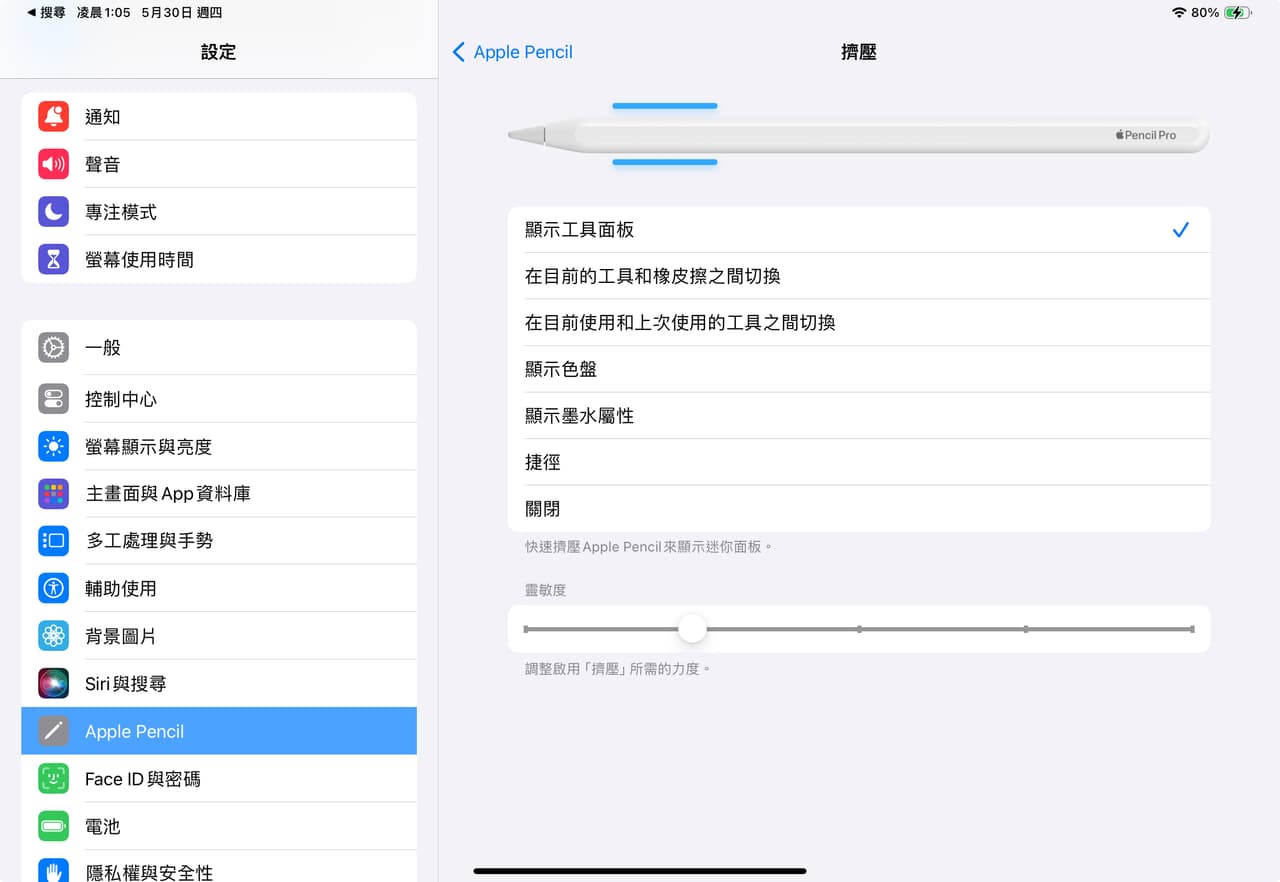The image size is (1280, 882).
Task: Tap the Wi-Fi icon in the status bar
Action: point(1156,13)
